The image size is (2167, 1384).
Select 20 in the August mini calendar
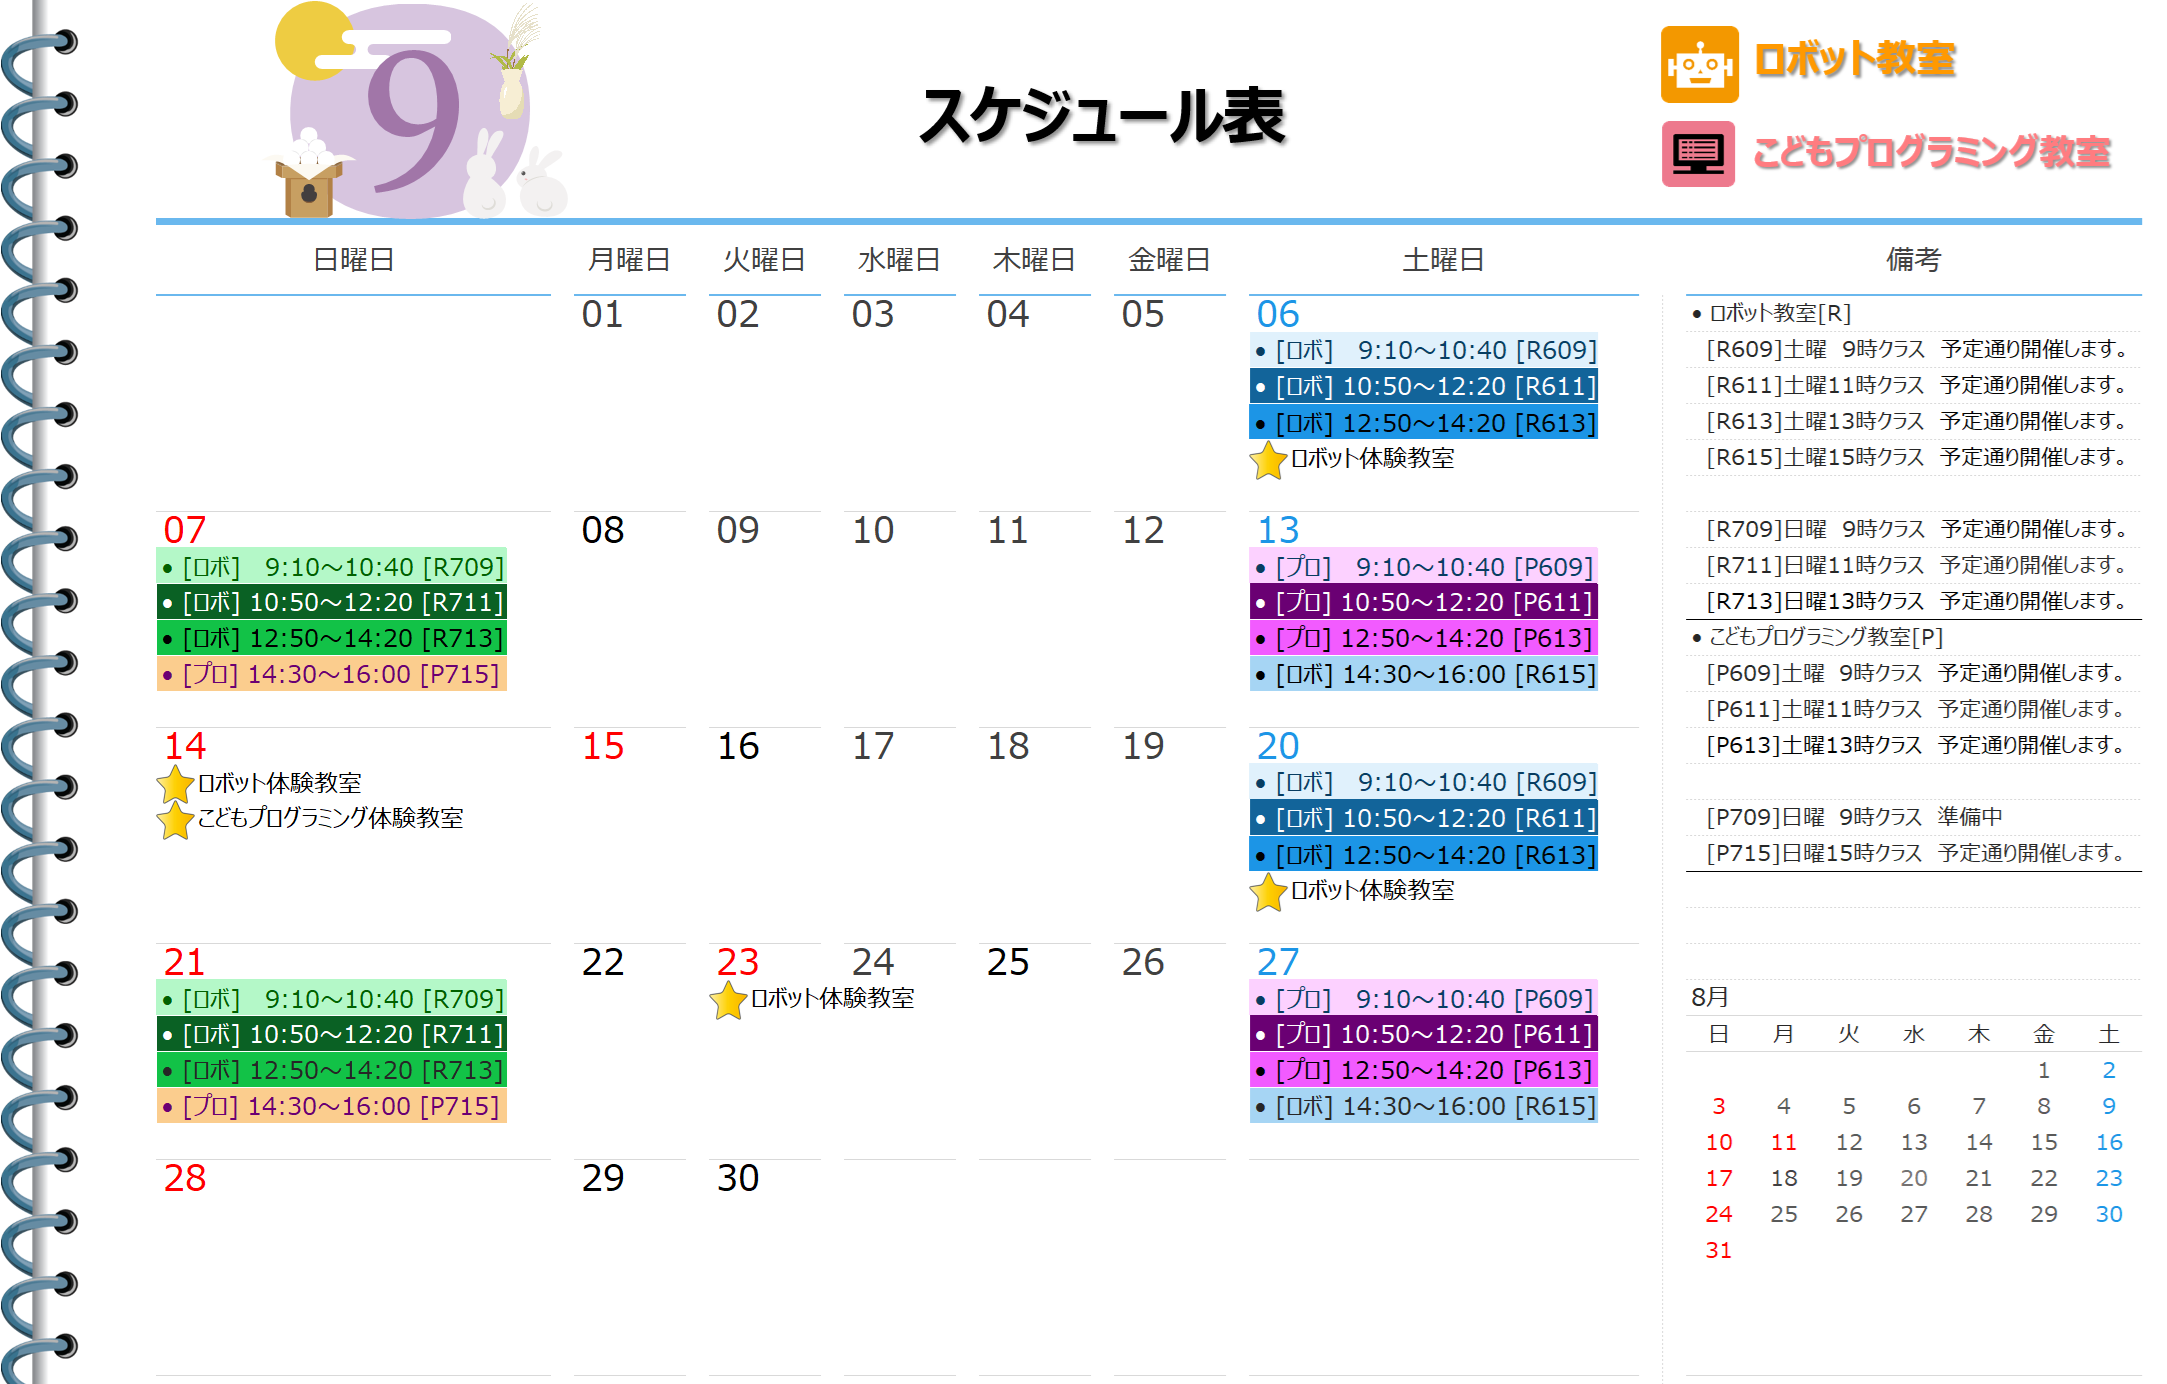(1913, 1178)
